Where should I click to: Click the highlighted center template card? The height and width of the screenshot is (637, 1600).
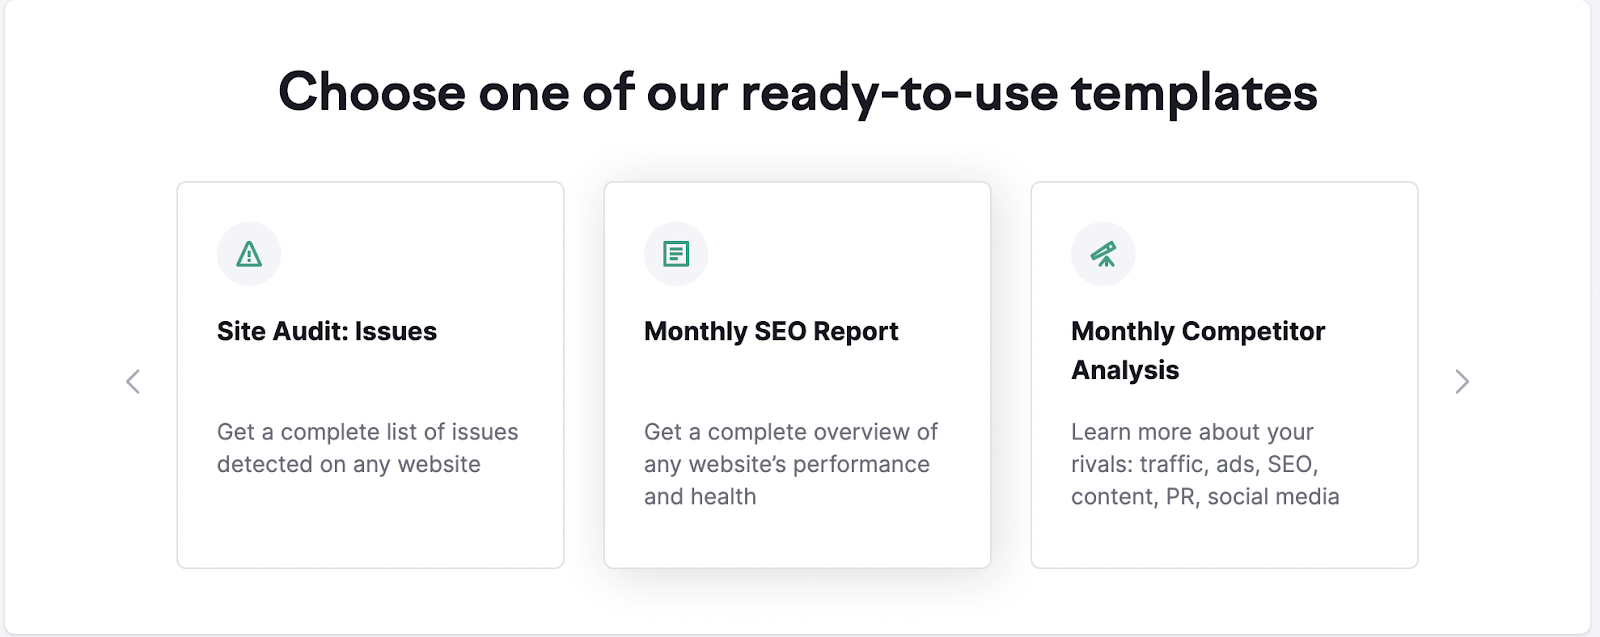pos(797,375)
